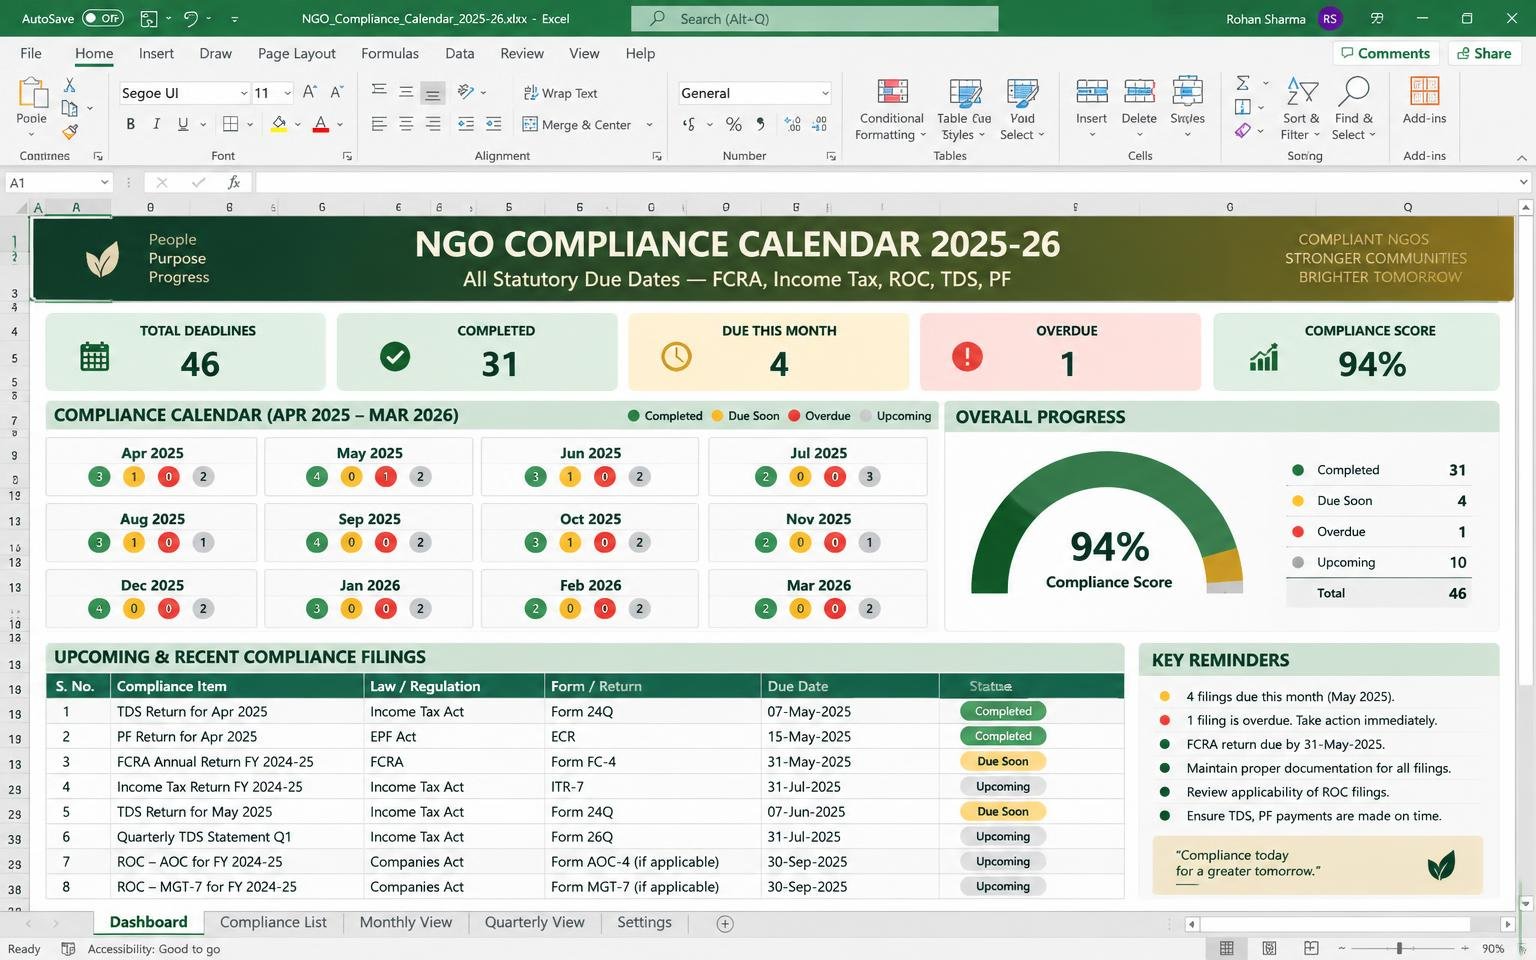Viewport: 1536px width, 960px height.
Task: Open Find & Select magnifier
Action: tap(1353, 110)
